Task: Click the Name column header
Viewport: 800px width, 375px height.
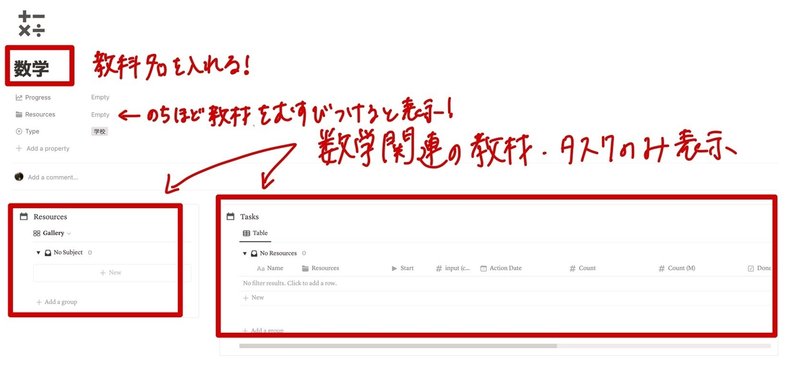Action: click(x=270, y=268)
